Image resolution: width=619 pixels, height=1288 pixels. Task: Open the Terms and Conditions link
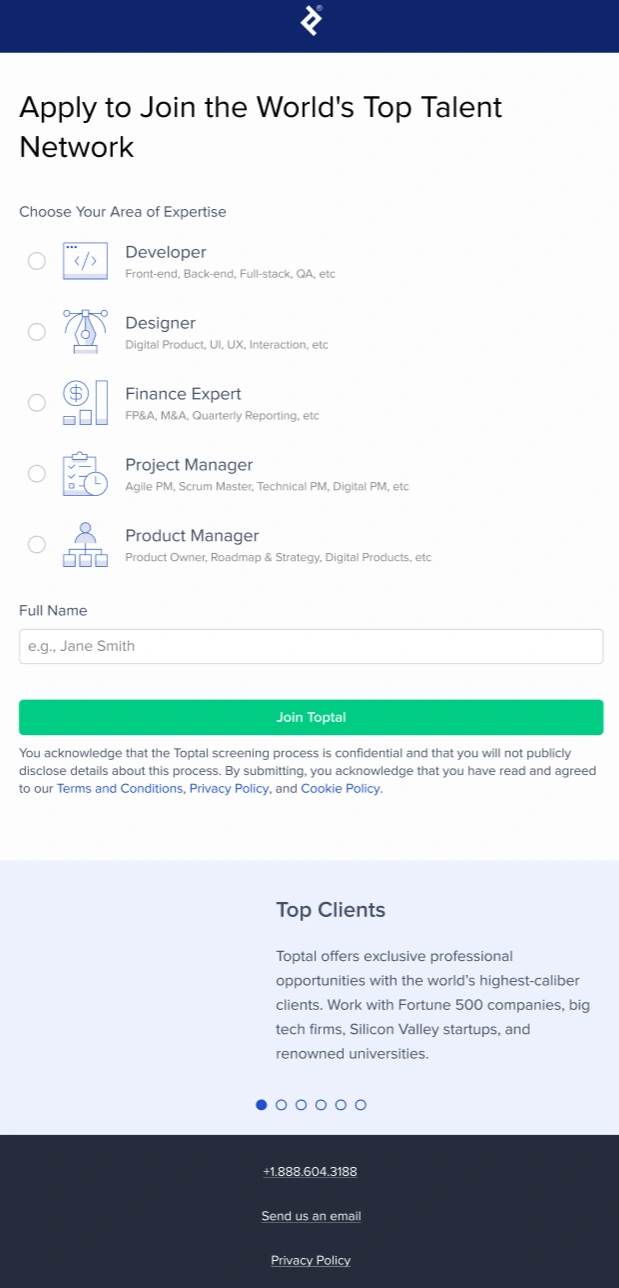[x=120, y=789]
